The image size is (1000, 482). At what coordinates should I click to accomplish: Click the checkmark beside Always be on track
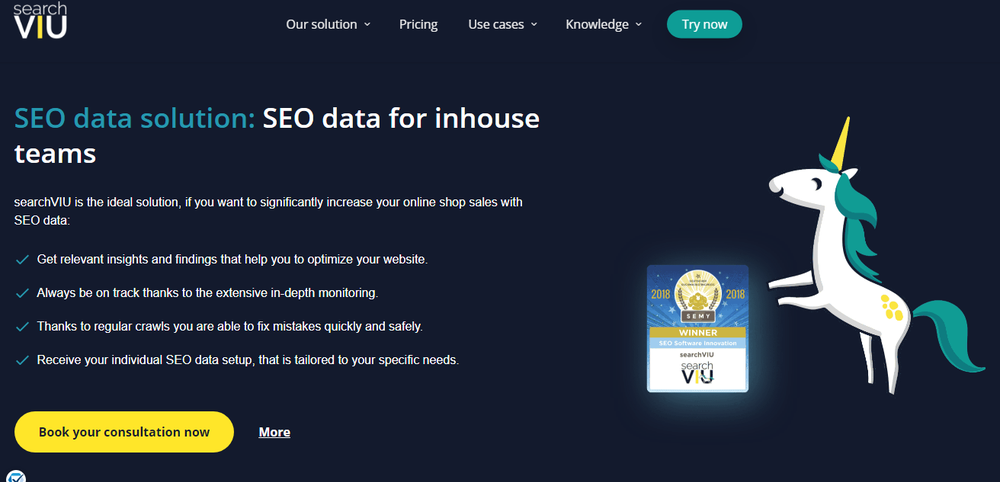tap(22, 293)
